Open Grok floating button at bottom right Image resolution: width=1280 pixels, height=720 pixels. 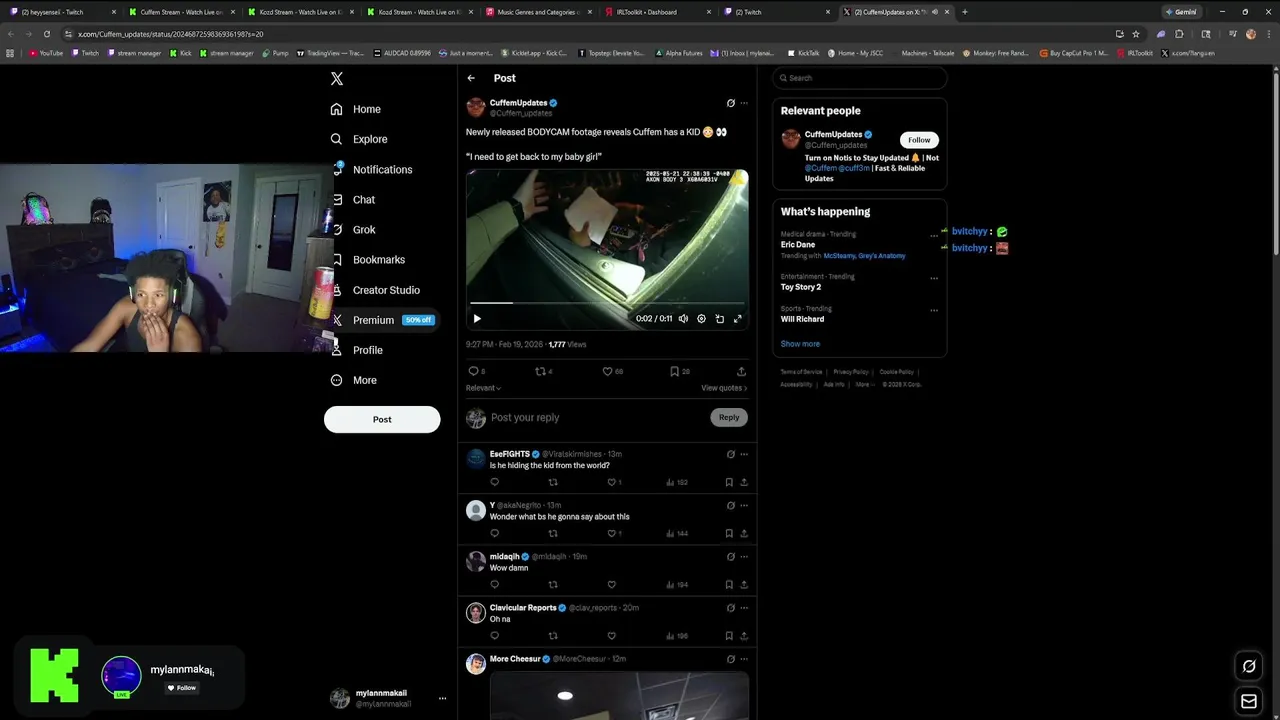tap(1249, 666)
